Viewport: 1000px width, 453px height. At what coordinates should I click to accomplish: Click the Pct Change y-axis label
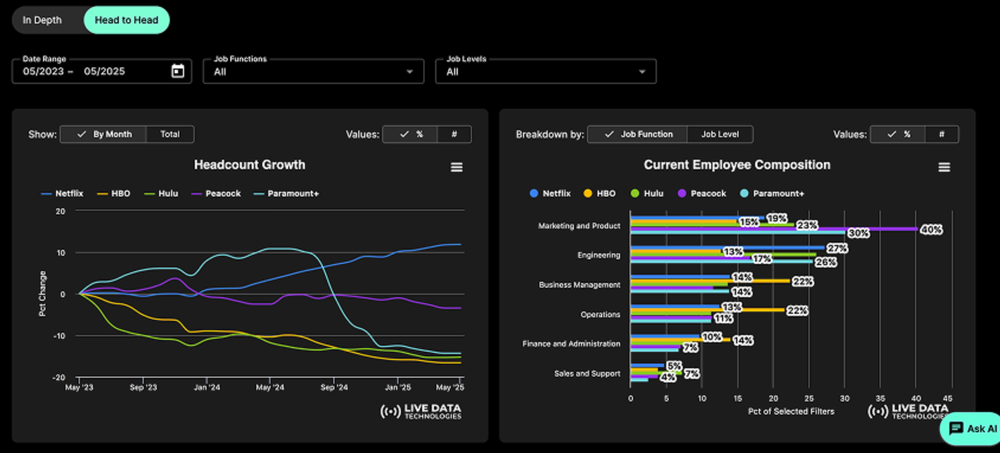click(42, 294)
